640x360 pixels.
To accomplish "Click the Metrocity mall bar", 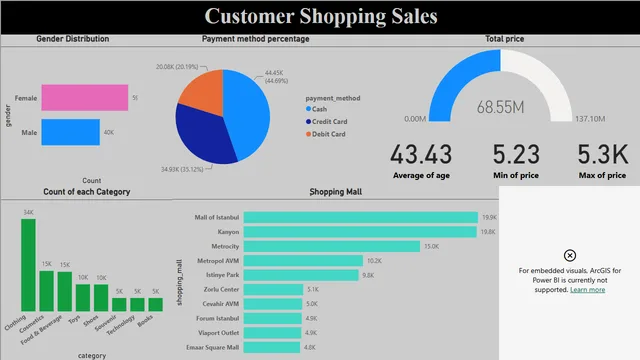I will click(x=332, y=246).
